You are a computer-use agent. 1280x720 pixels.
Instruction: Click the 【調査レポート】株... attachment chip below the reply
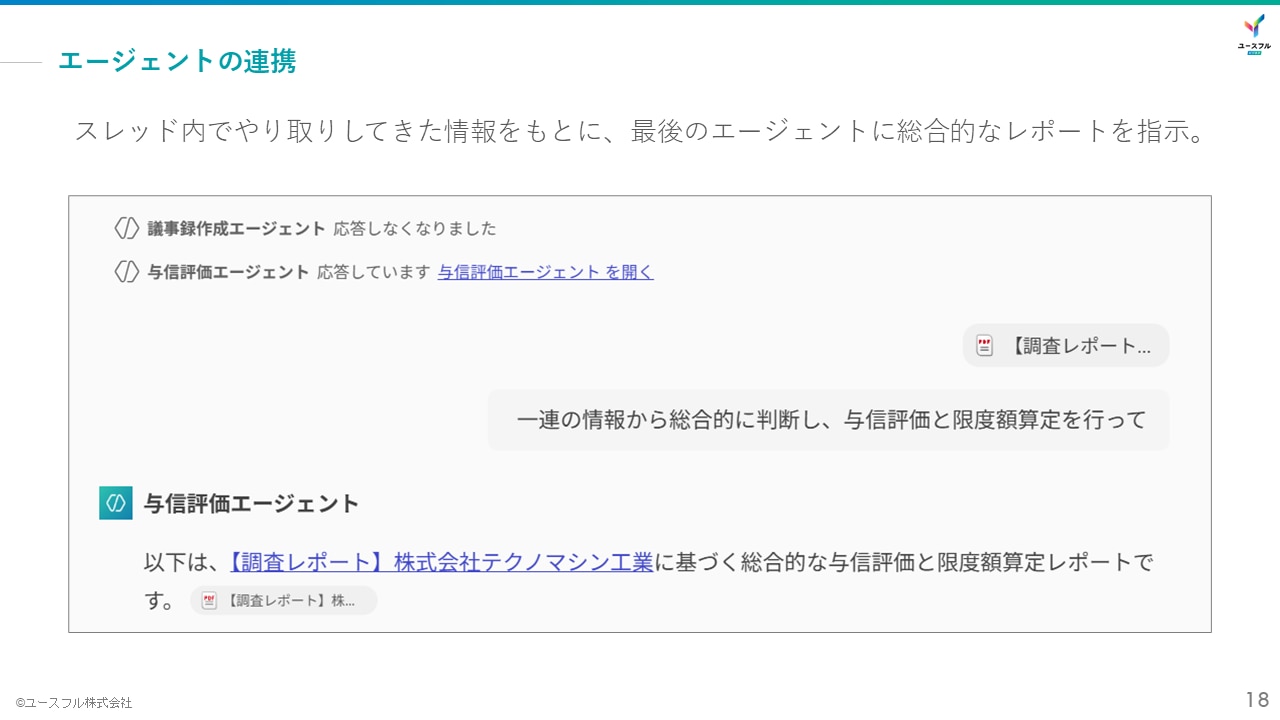284,600
